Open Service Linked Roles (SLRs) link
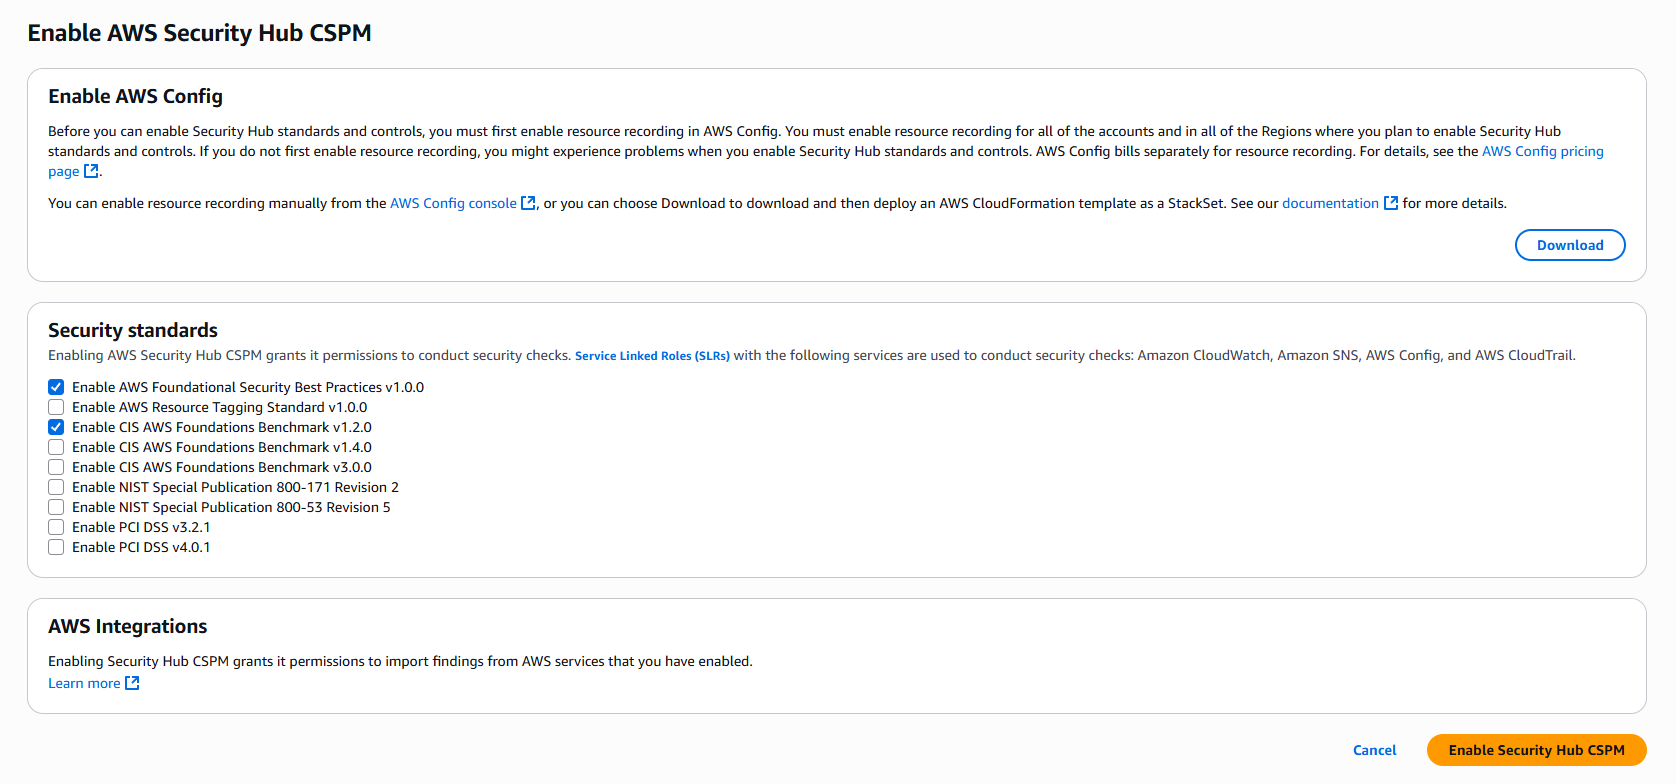The image size is (1676, 784). click(x=652, y=356)
